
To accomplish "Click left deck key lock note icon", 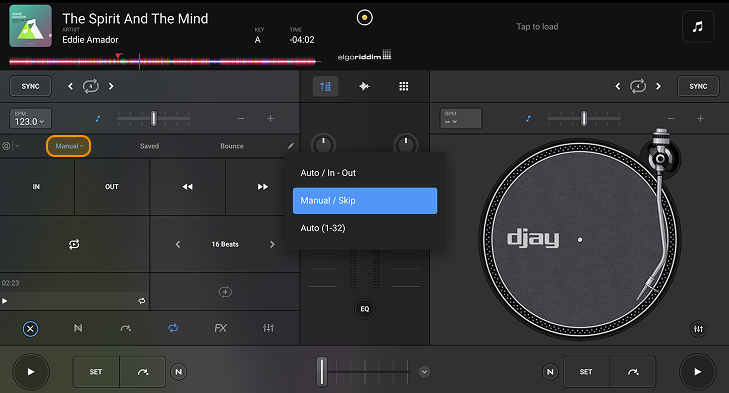I will [x=98, y=119].
